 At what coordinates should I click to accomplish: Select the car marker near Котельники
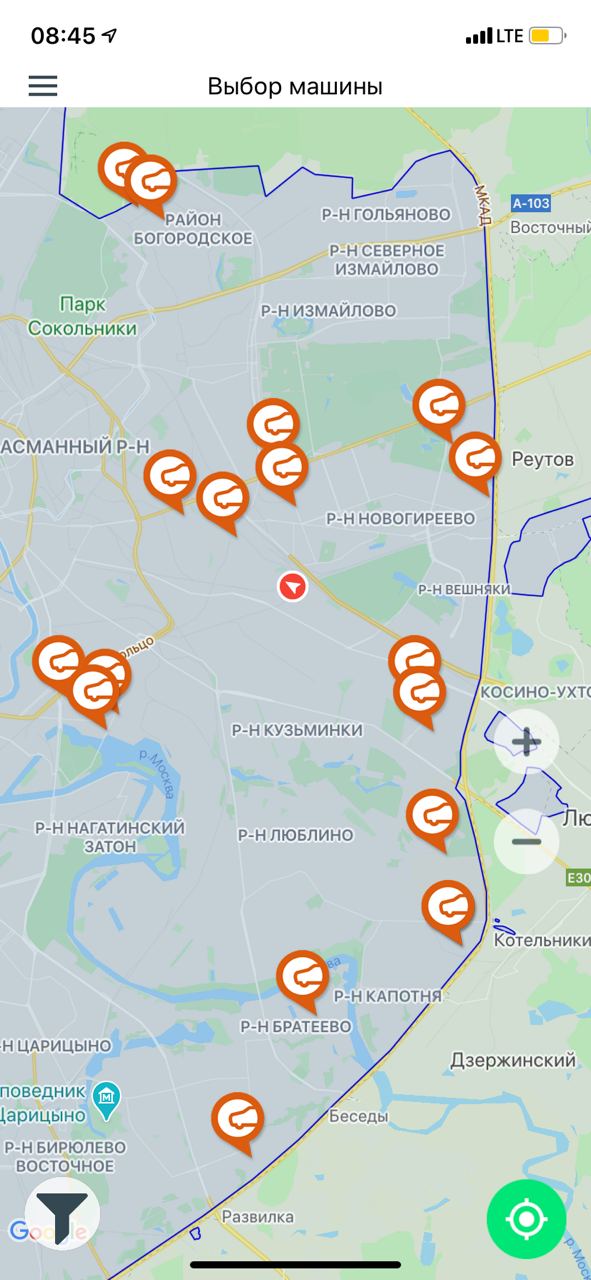[448, 910]
